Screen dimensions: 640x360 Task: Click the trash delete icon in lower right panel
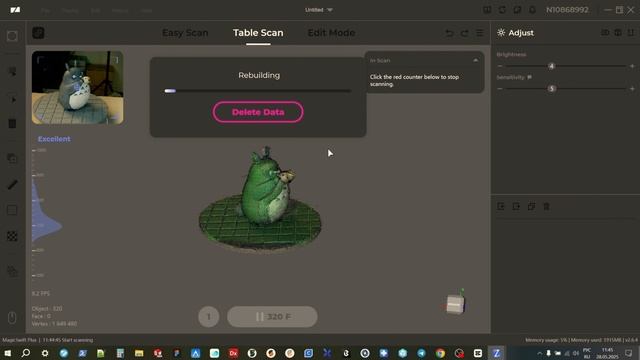coord(546,207)
